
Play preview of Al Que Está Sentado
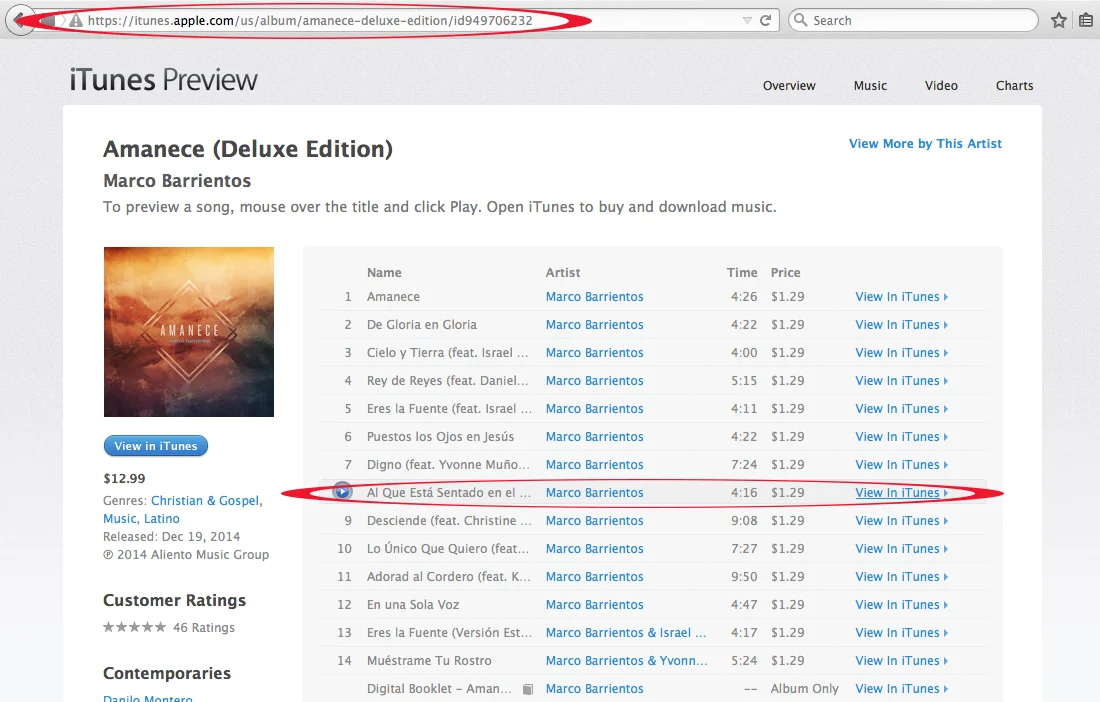tap(342, 492)
